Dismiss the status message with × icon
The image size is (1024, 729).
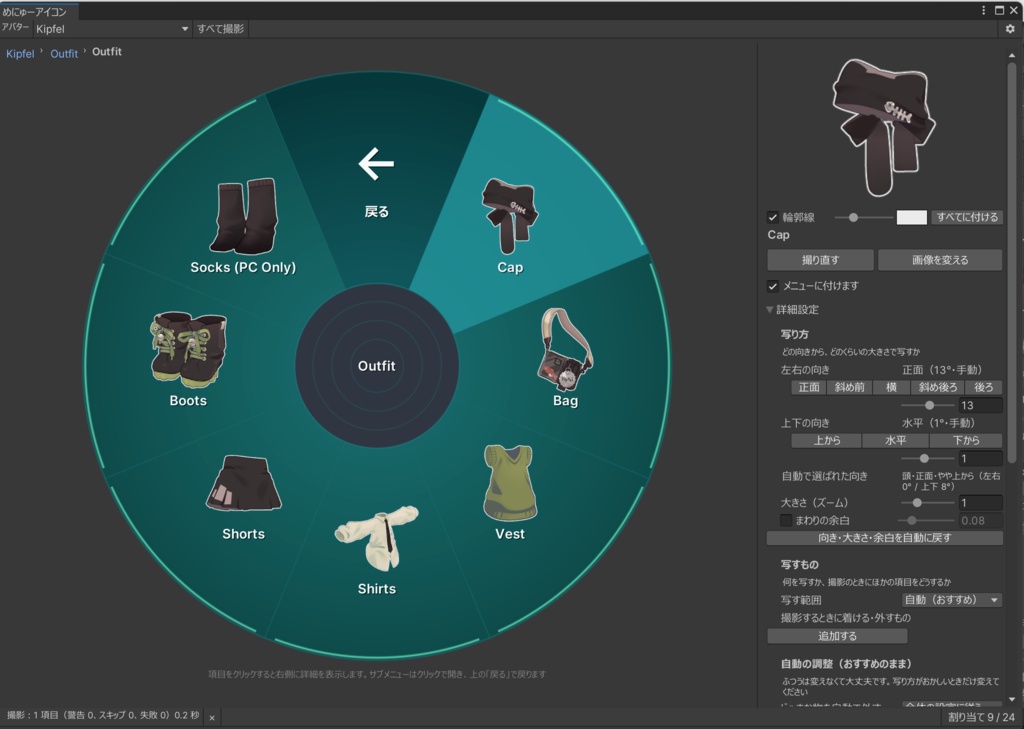[212, 717]
